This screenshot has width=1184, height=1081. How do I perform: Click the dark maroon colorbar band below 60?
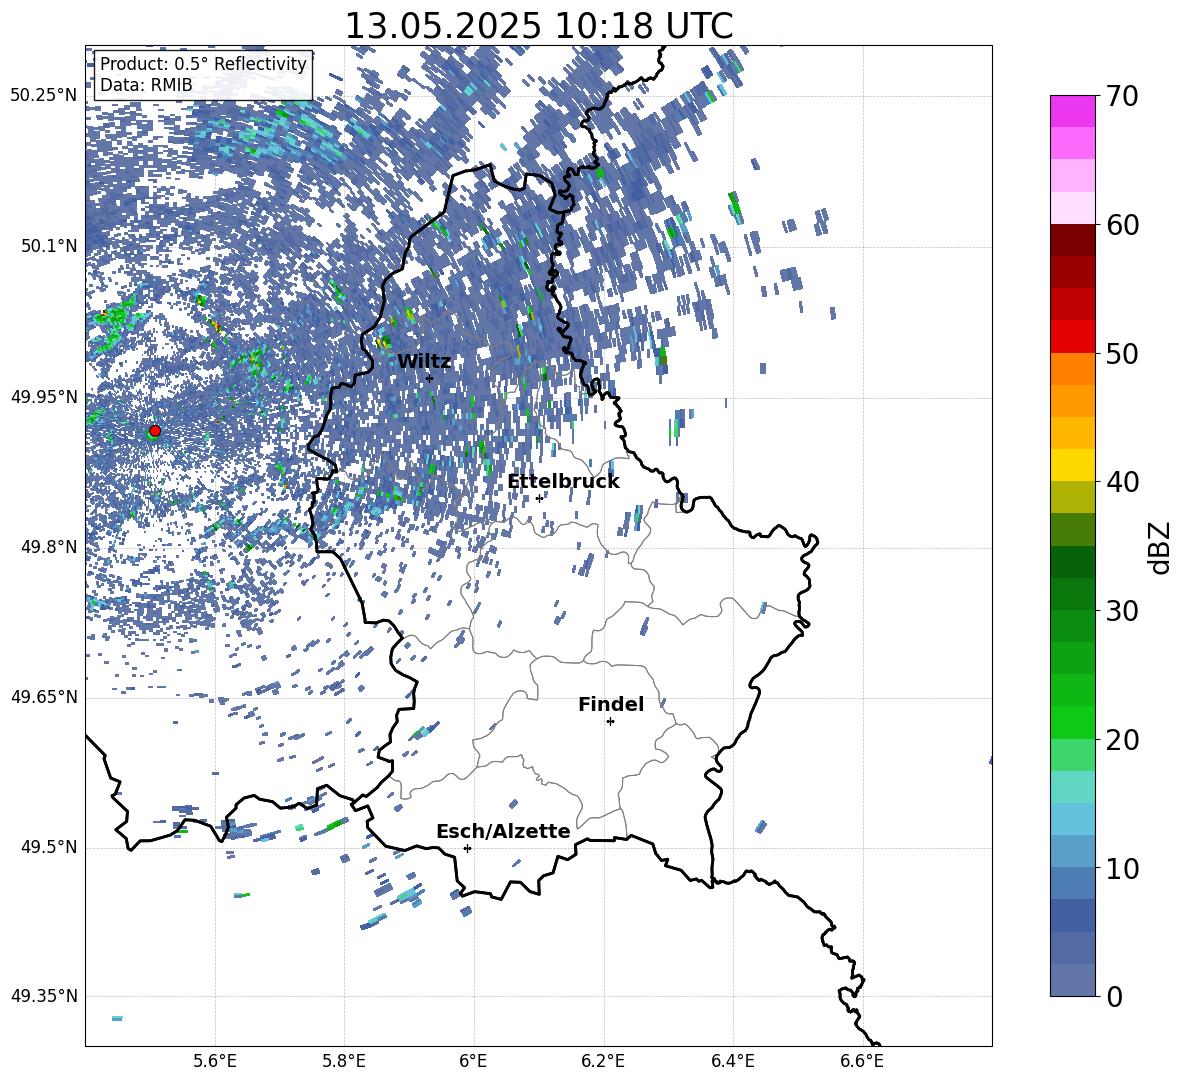click(1072, 241)
